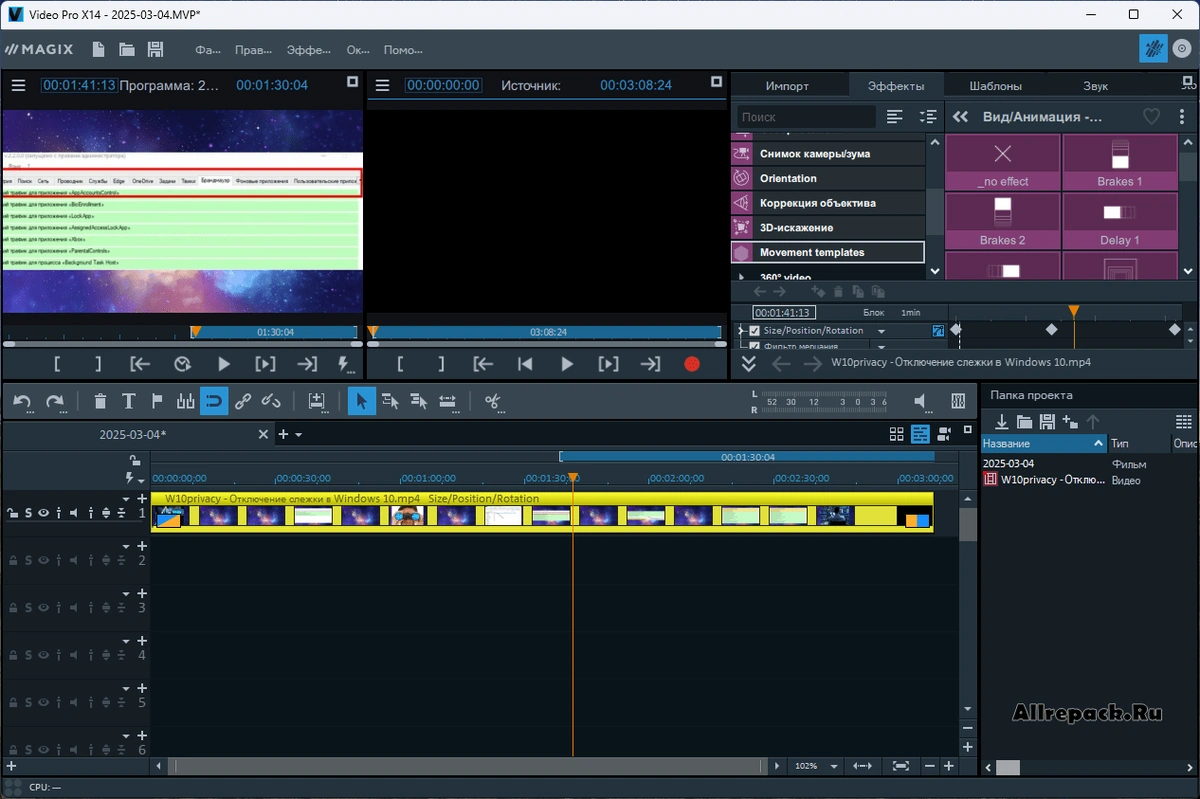This screenshot has width=1200, height=799.
Task: Open the Title editor T icon
Action: 128,401
